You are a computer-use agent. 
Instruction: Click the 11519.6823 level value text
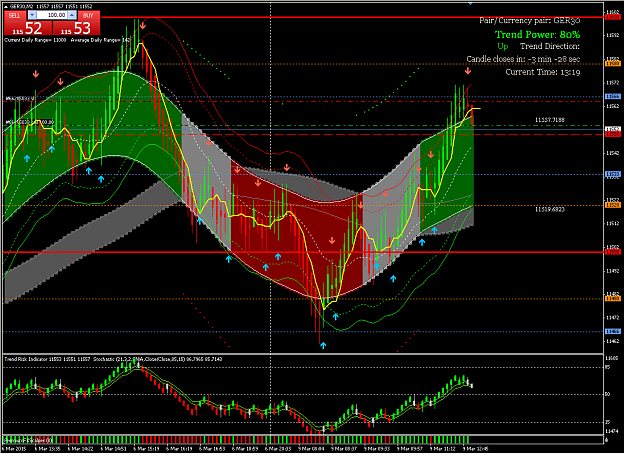[550, 209]
